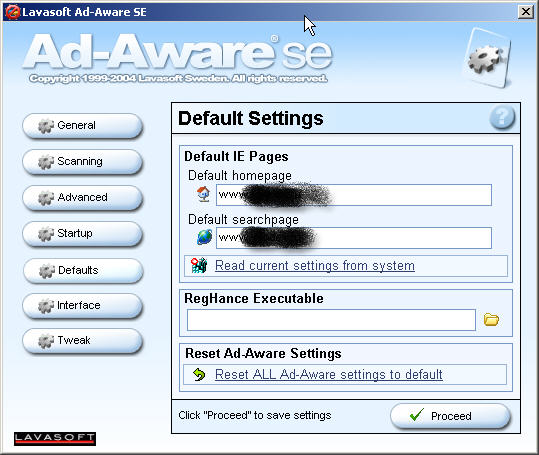Image resolution: width=539 pixels, height=455 pixels.
Task: Click the gear settings icon in the header
Action: tap(488, 58)
